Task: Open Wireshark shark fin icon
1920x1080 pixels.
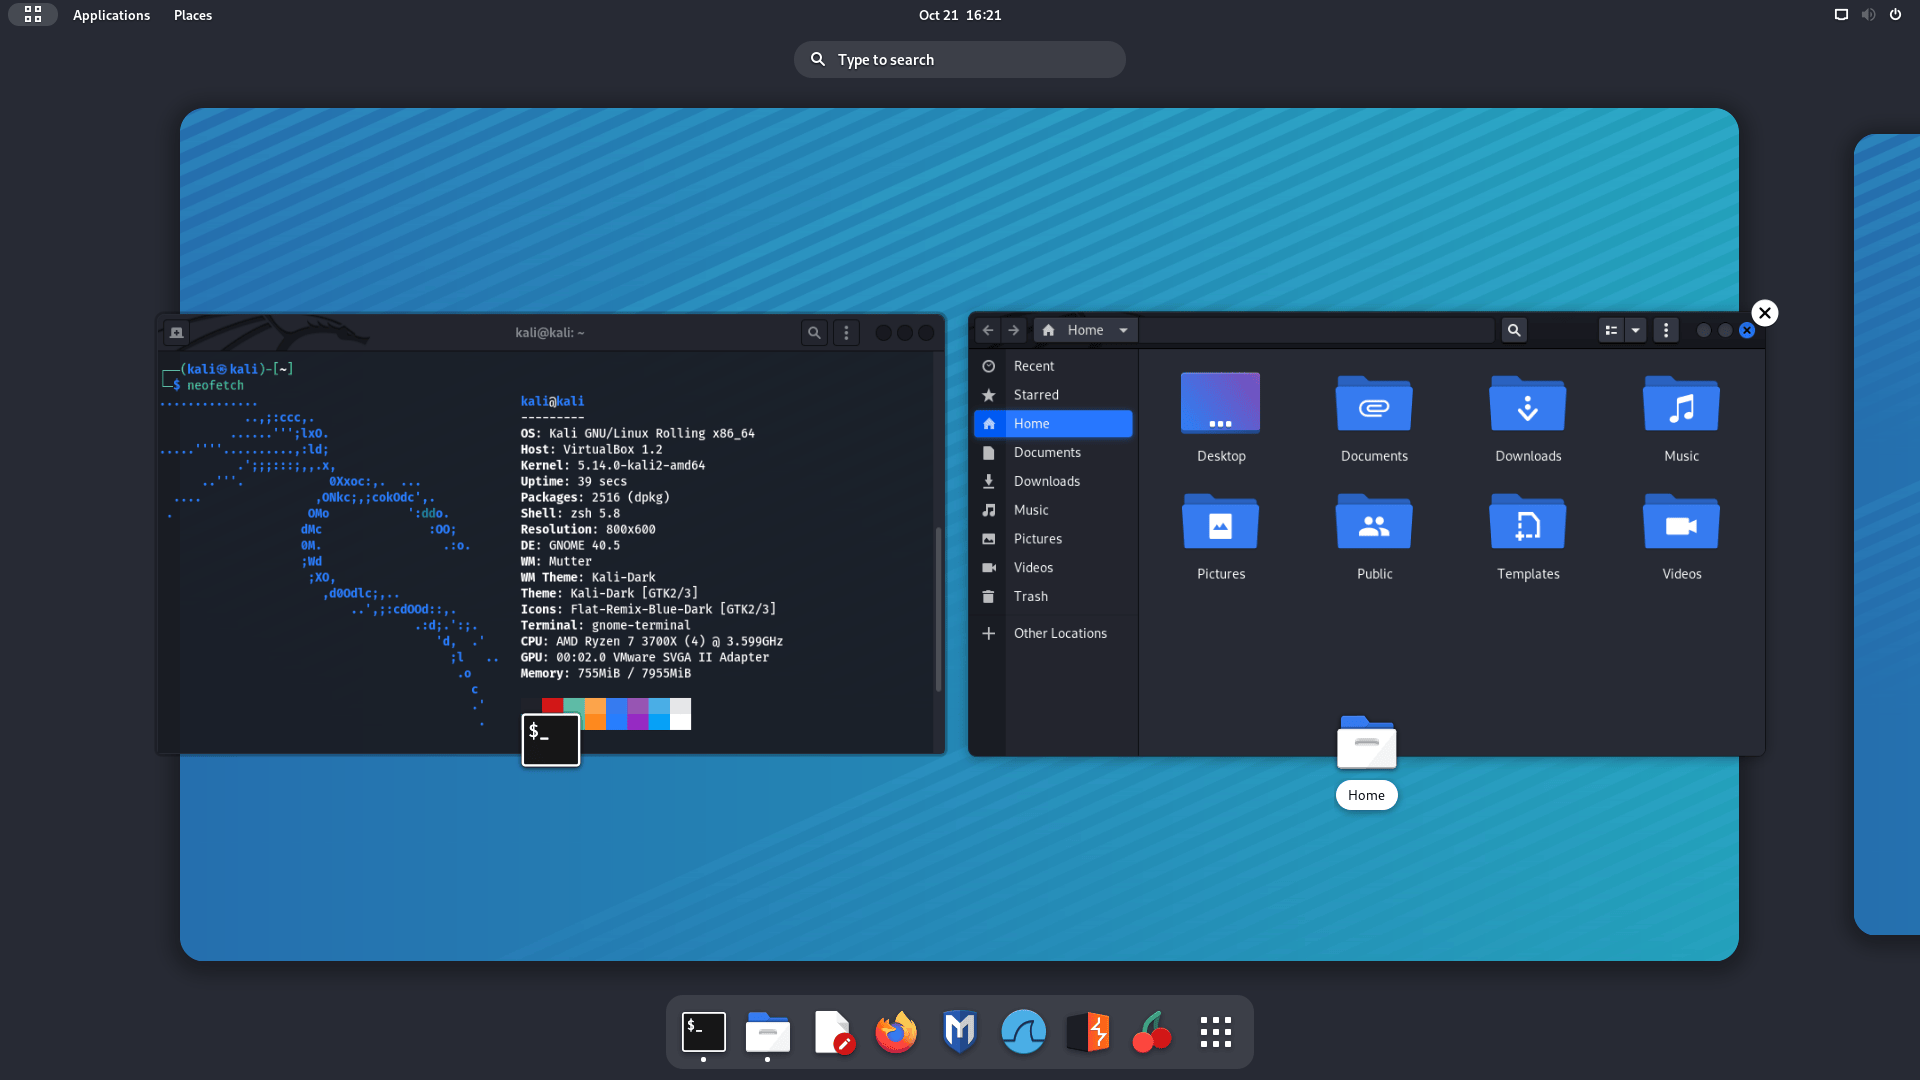Action: click(x=1023, y=1032)
